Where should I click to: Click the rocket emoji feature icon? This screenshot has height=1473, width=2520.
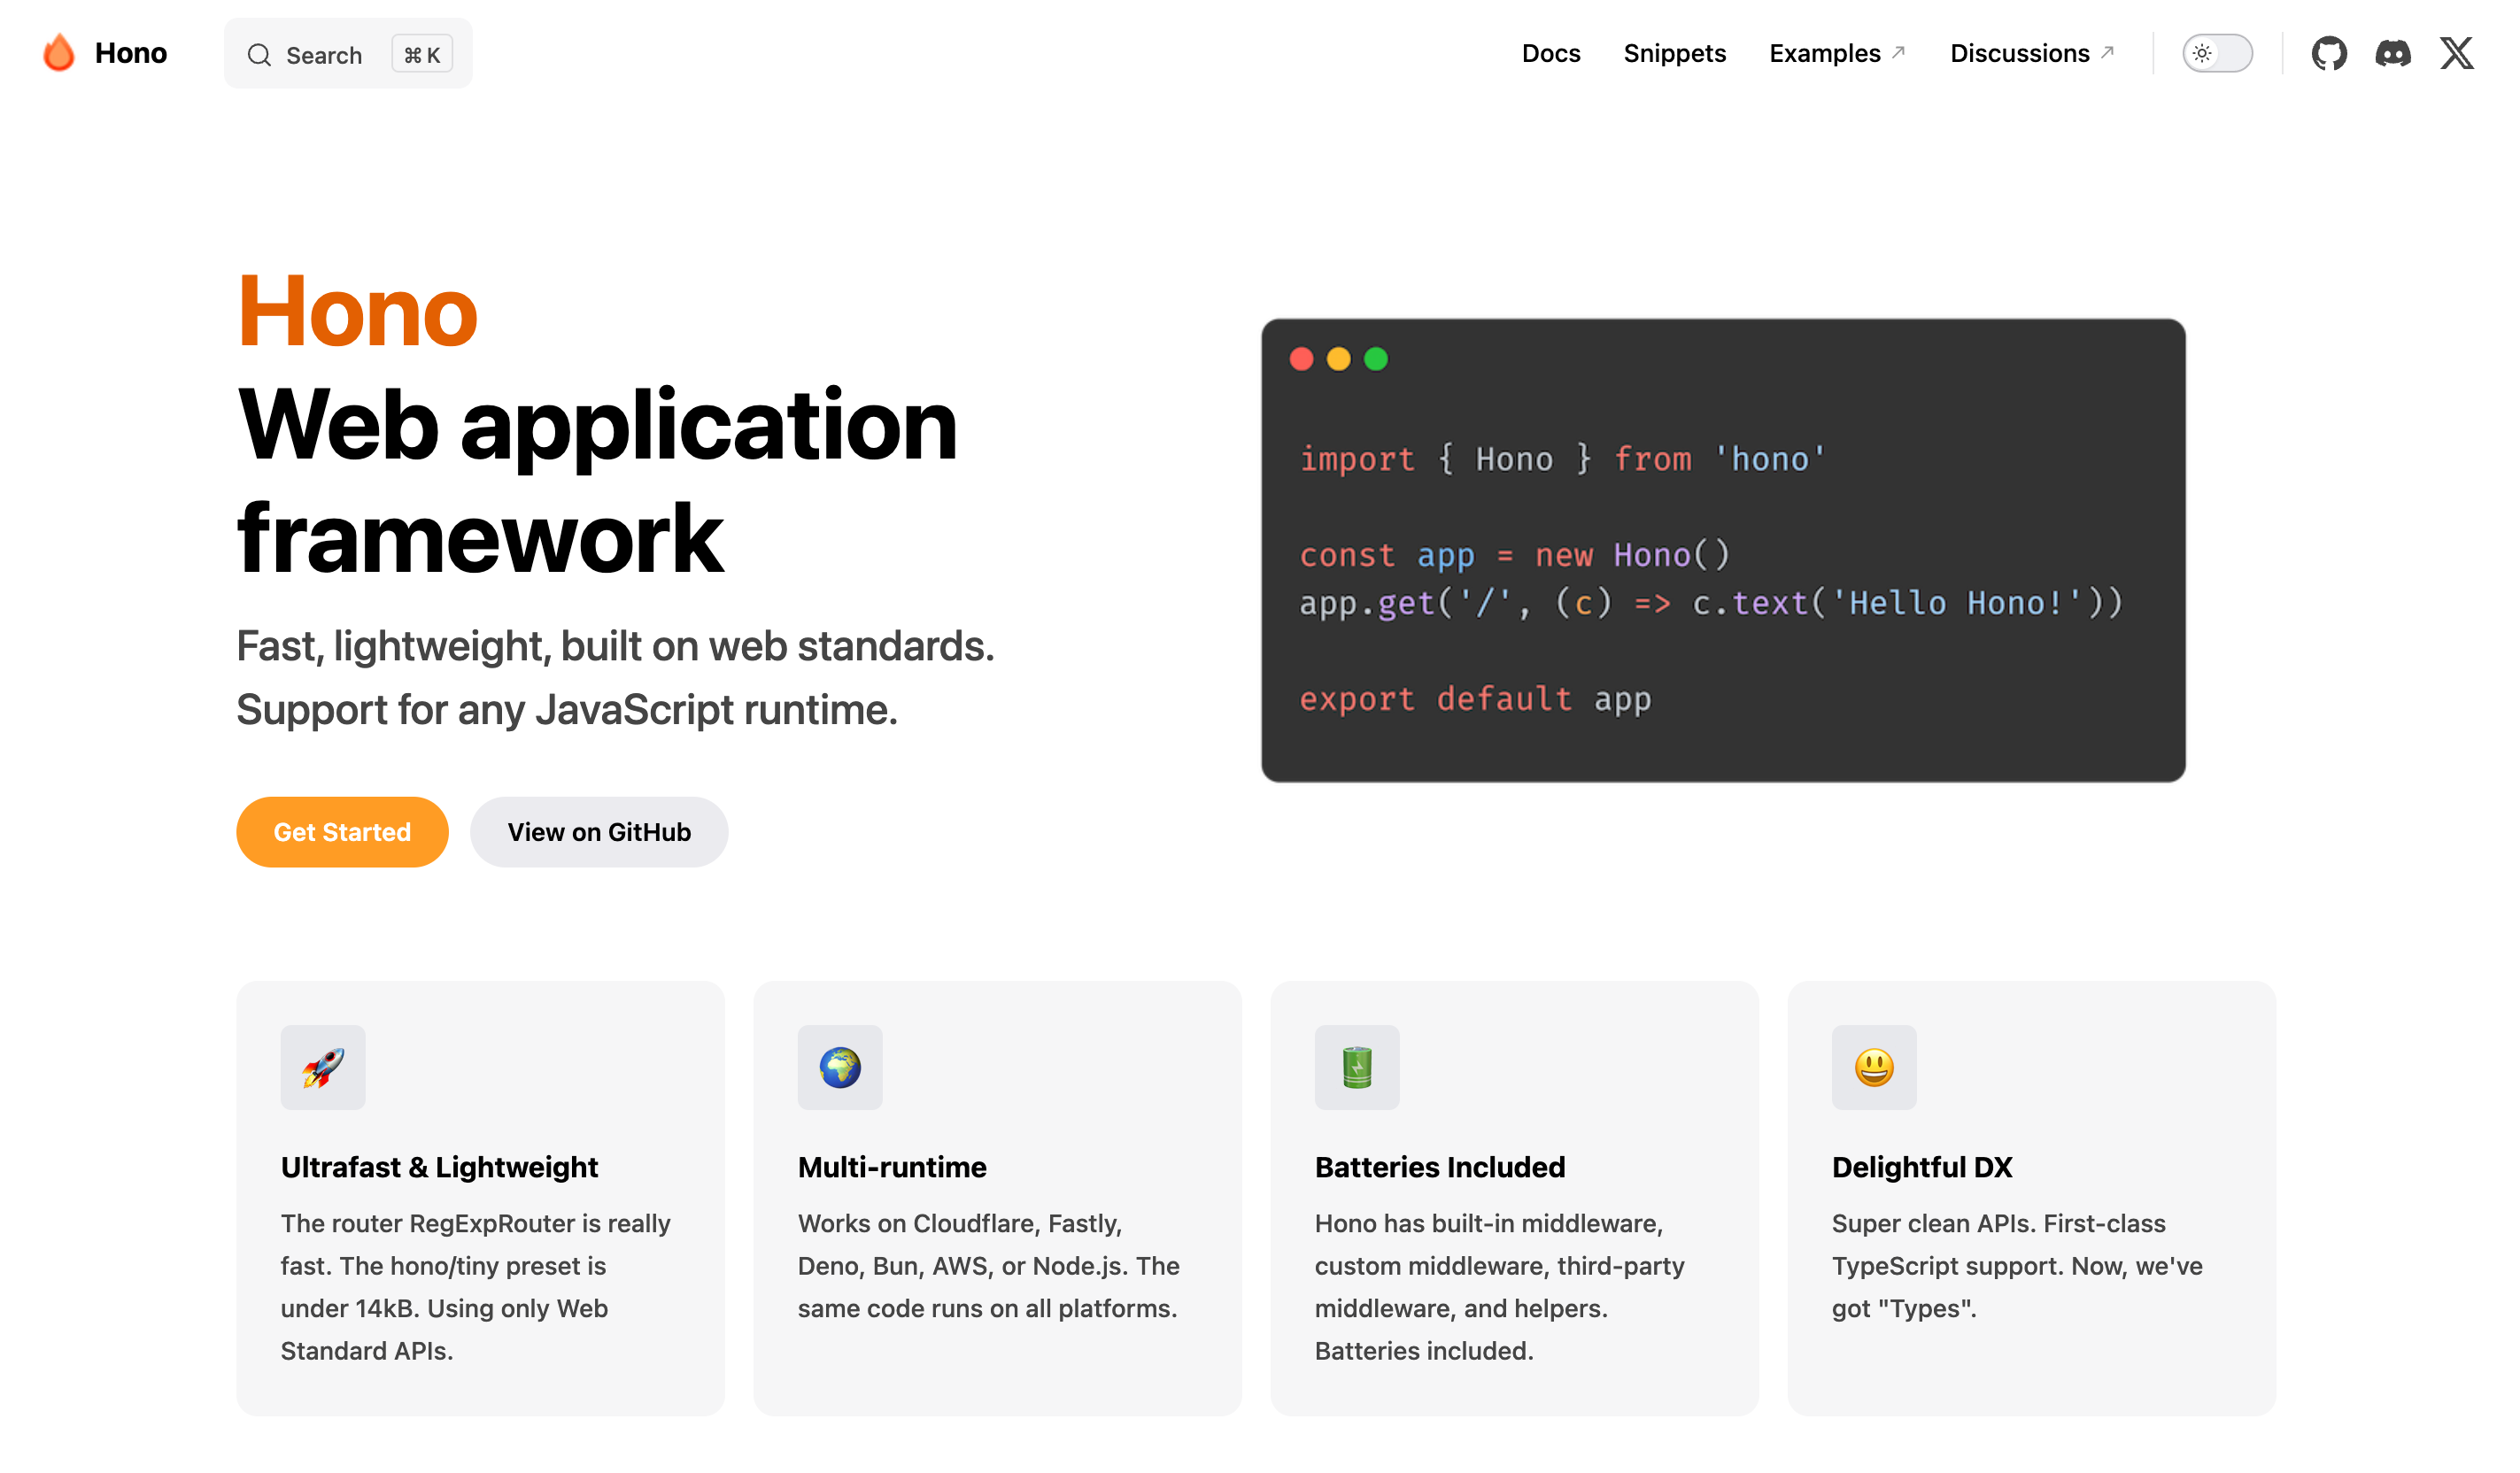pyautogui.click(x=323, y=1067)
